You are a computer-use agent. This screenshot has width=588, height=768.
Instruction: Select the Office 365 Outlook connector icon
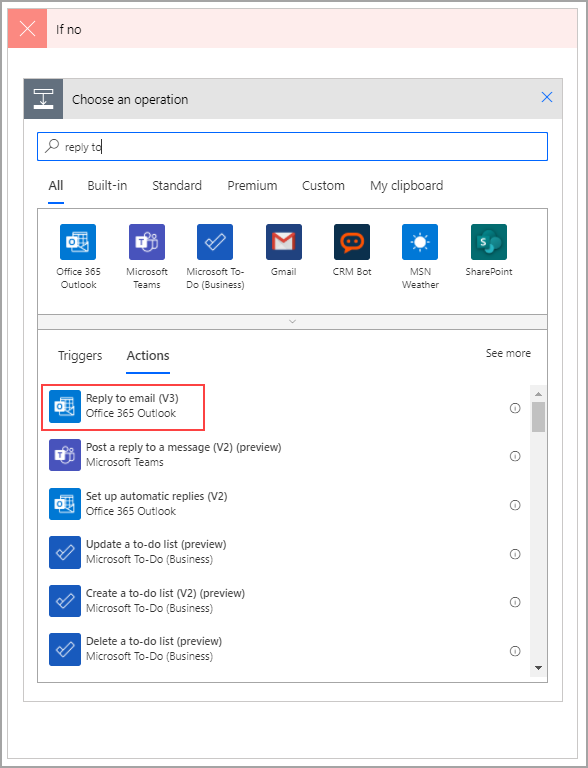(78, 242)
